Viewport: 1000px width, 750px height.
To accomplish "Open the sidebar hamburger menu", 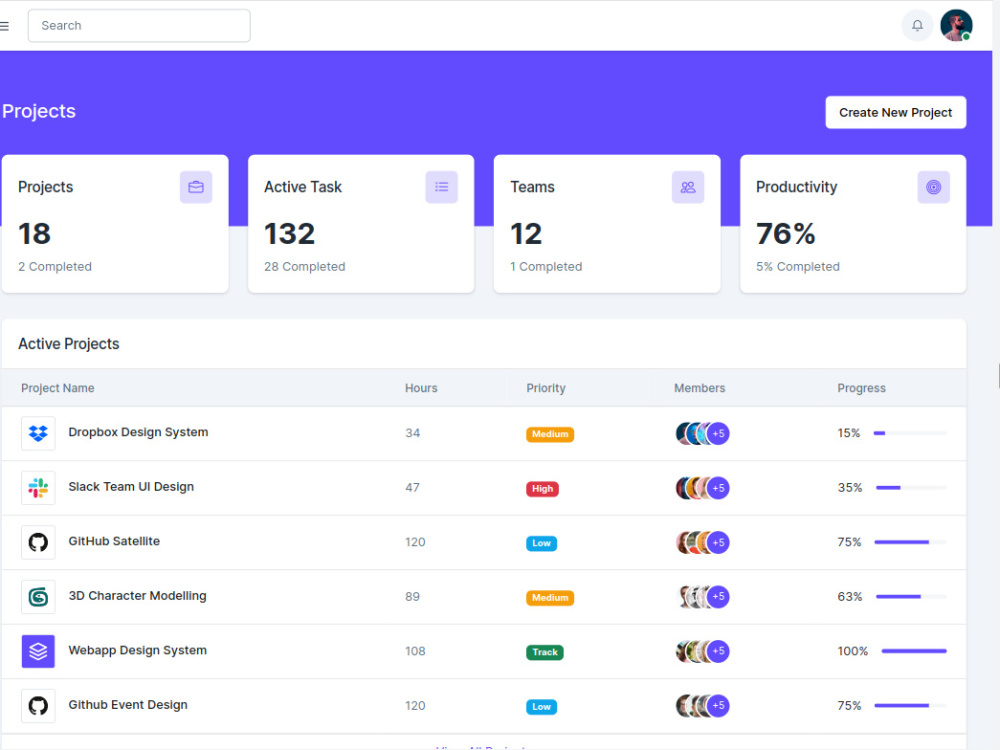I will 5,25.
